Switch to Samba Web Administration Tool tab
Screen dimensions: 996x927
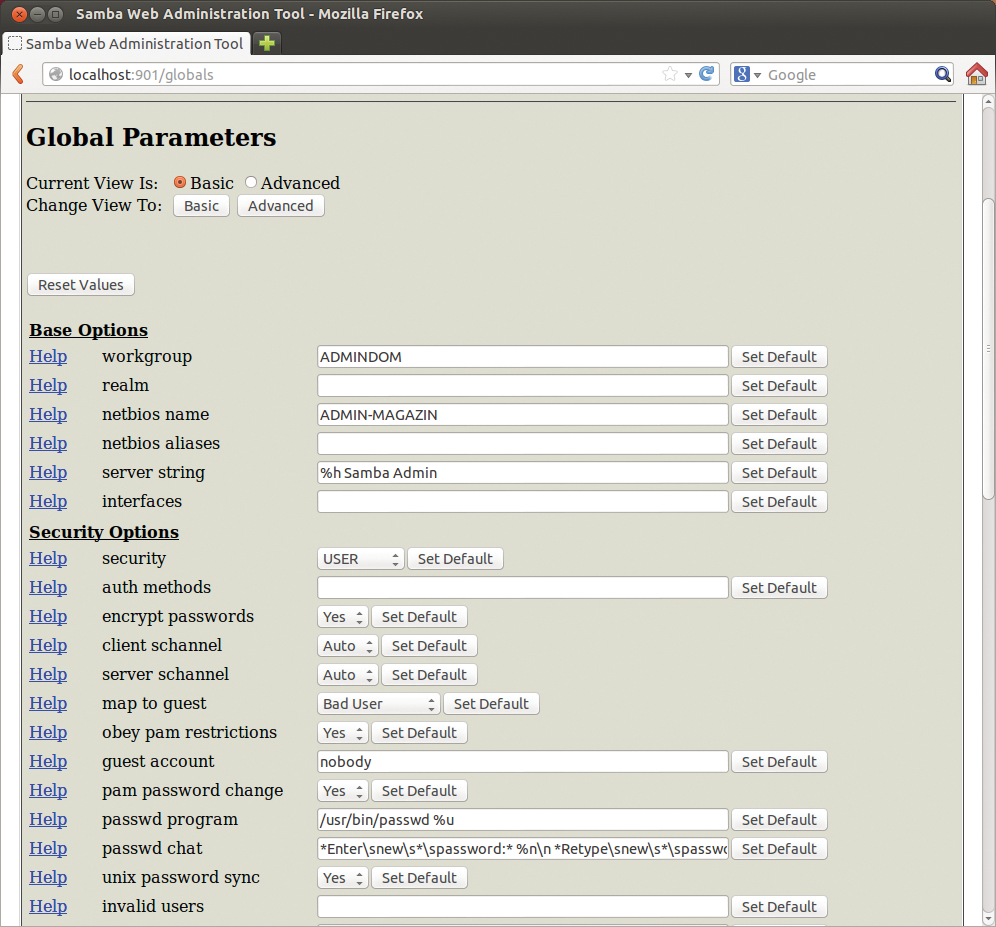[126, 43]
